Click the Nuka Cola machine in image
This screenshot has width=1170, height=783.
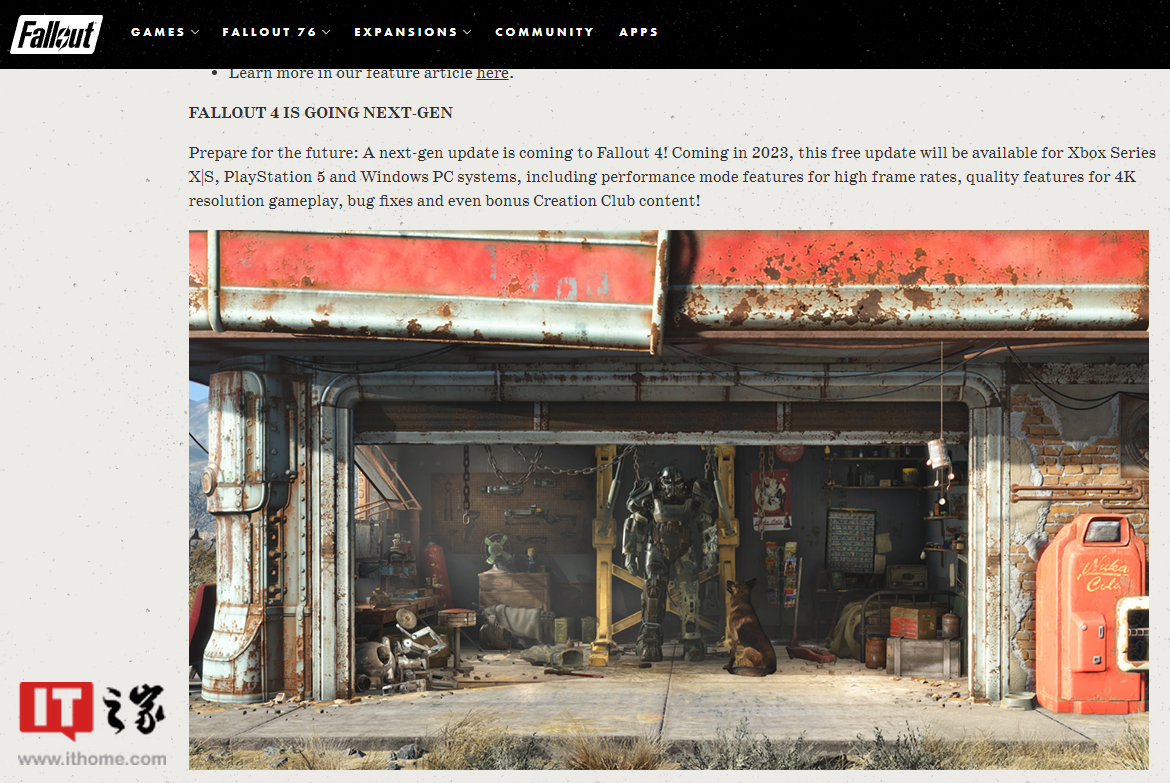[x=1091, y=612]
